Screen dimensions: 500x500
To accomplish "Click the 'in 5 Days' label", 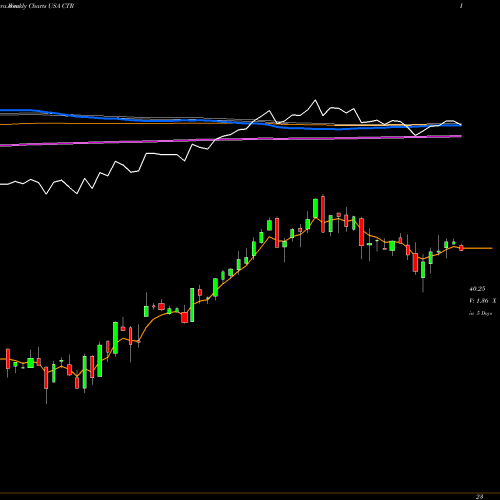I will coord(481,313).
